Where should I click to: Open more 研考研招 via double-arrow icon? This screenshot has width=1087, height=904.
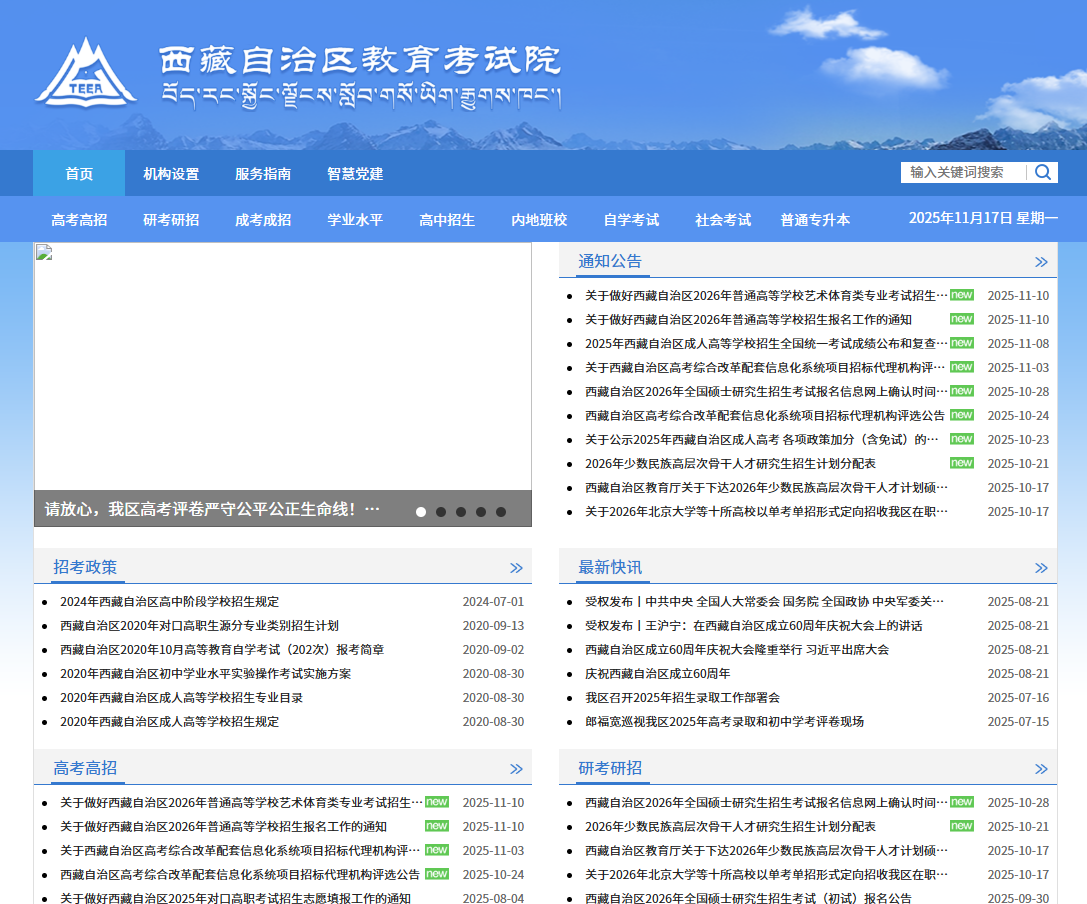tap(1041, 769)
